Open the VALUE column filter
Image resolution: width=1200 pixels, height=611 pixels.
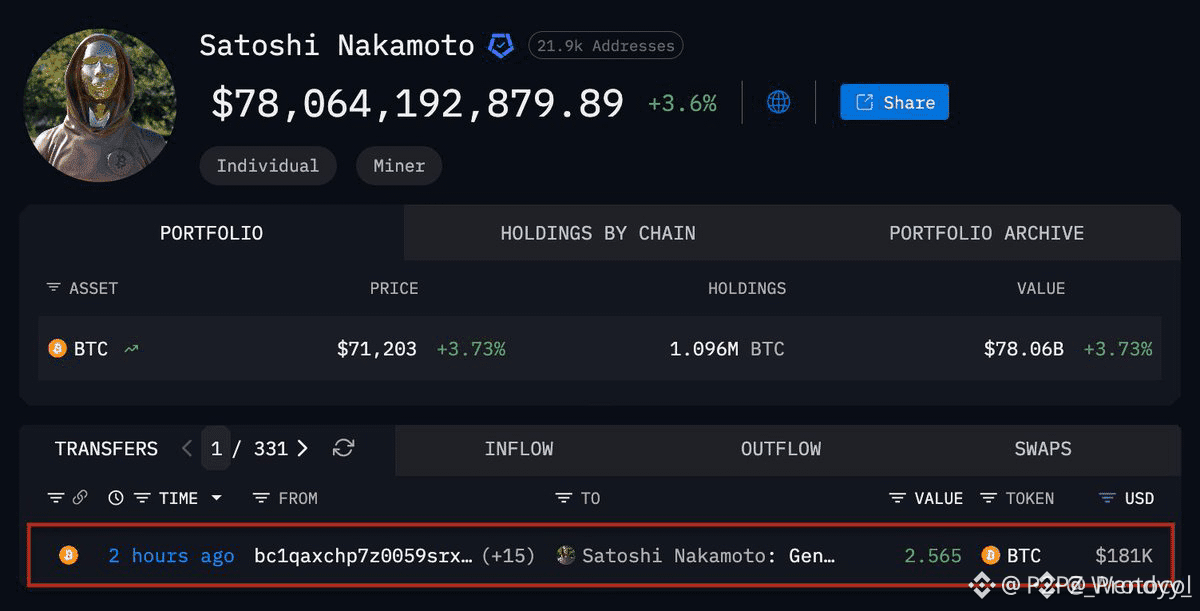pyautogui.click(x=898, y=498)
